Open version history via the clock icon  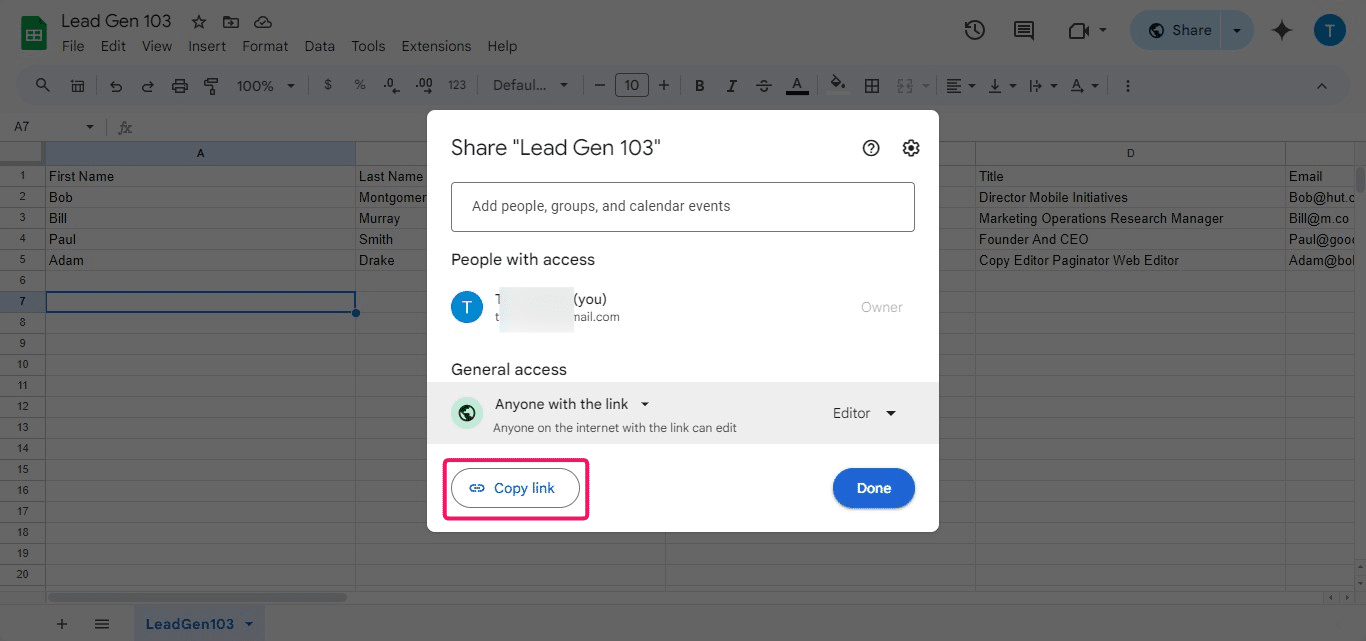pos(974,30)
